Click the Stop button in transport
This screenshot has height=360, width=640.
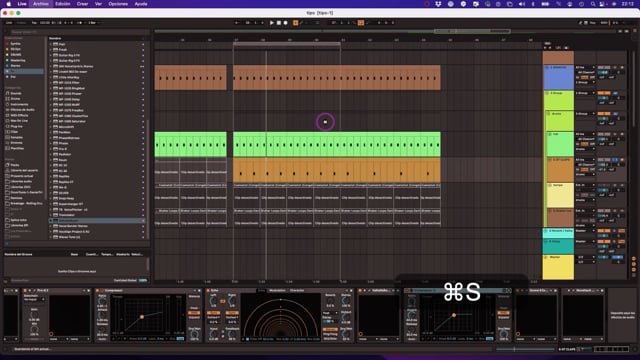pyautogui.click(x=279, y=23)
